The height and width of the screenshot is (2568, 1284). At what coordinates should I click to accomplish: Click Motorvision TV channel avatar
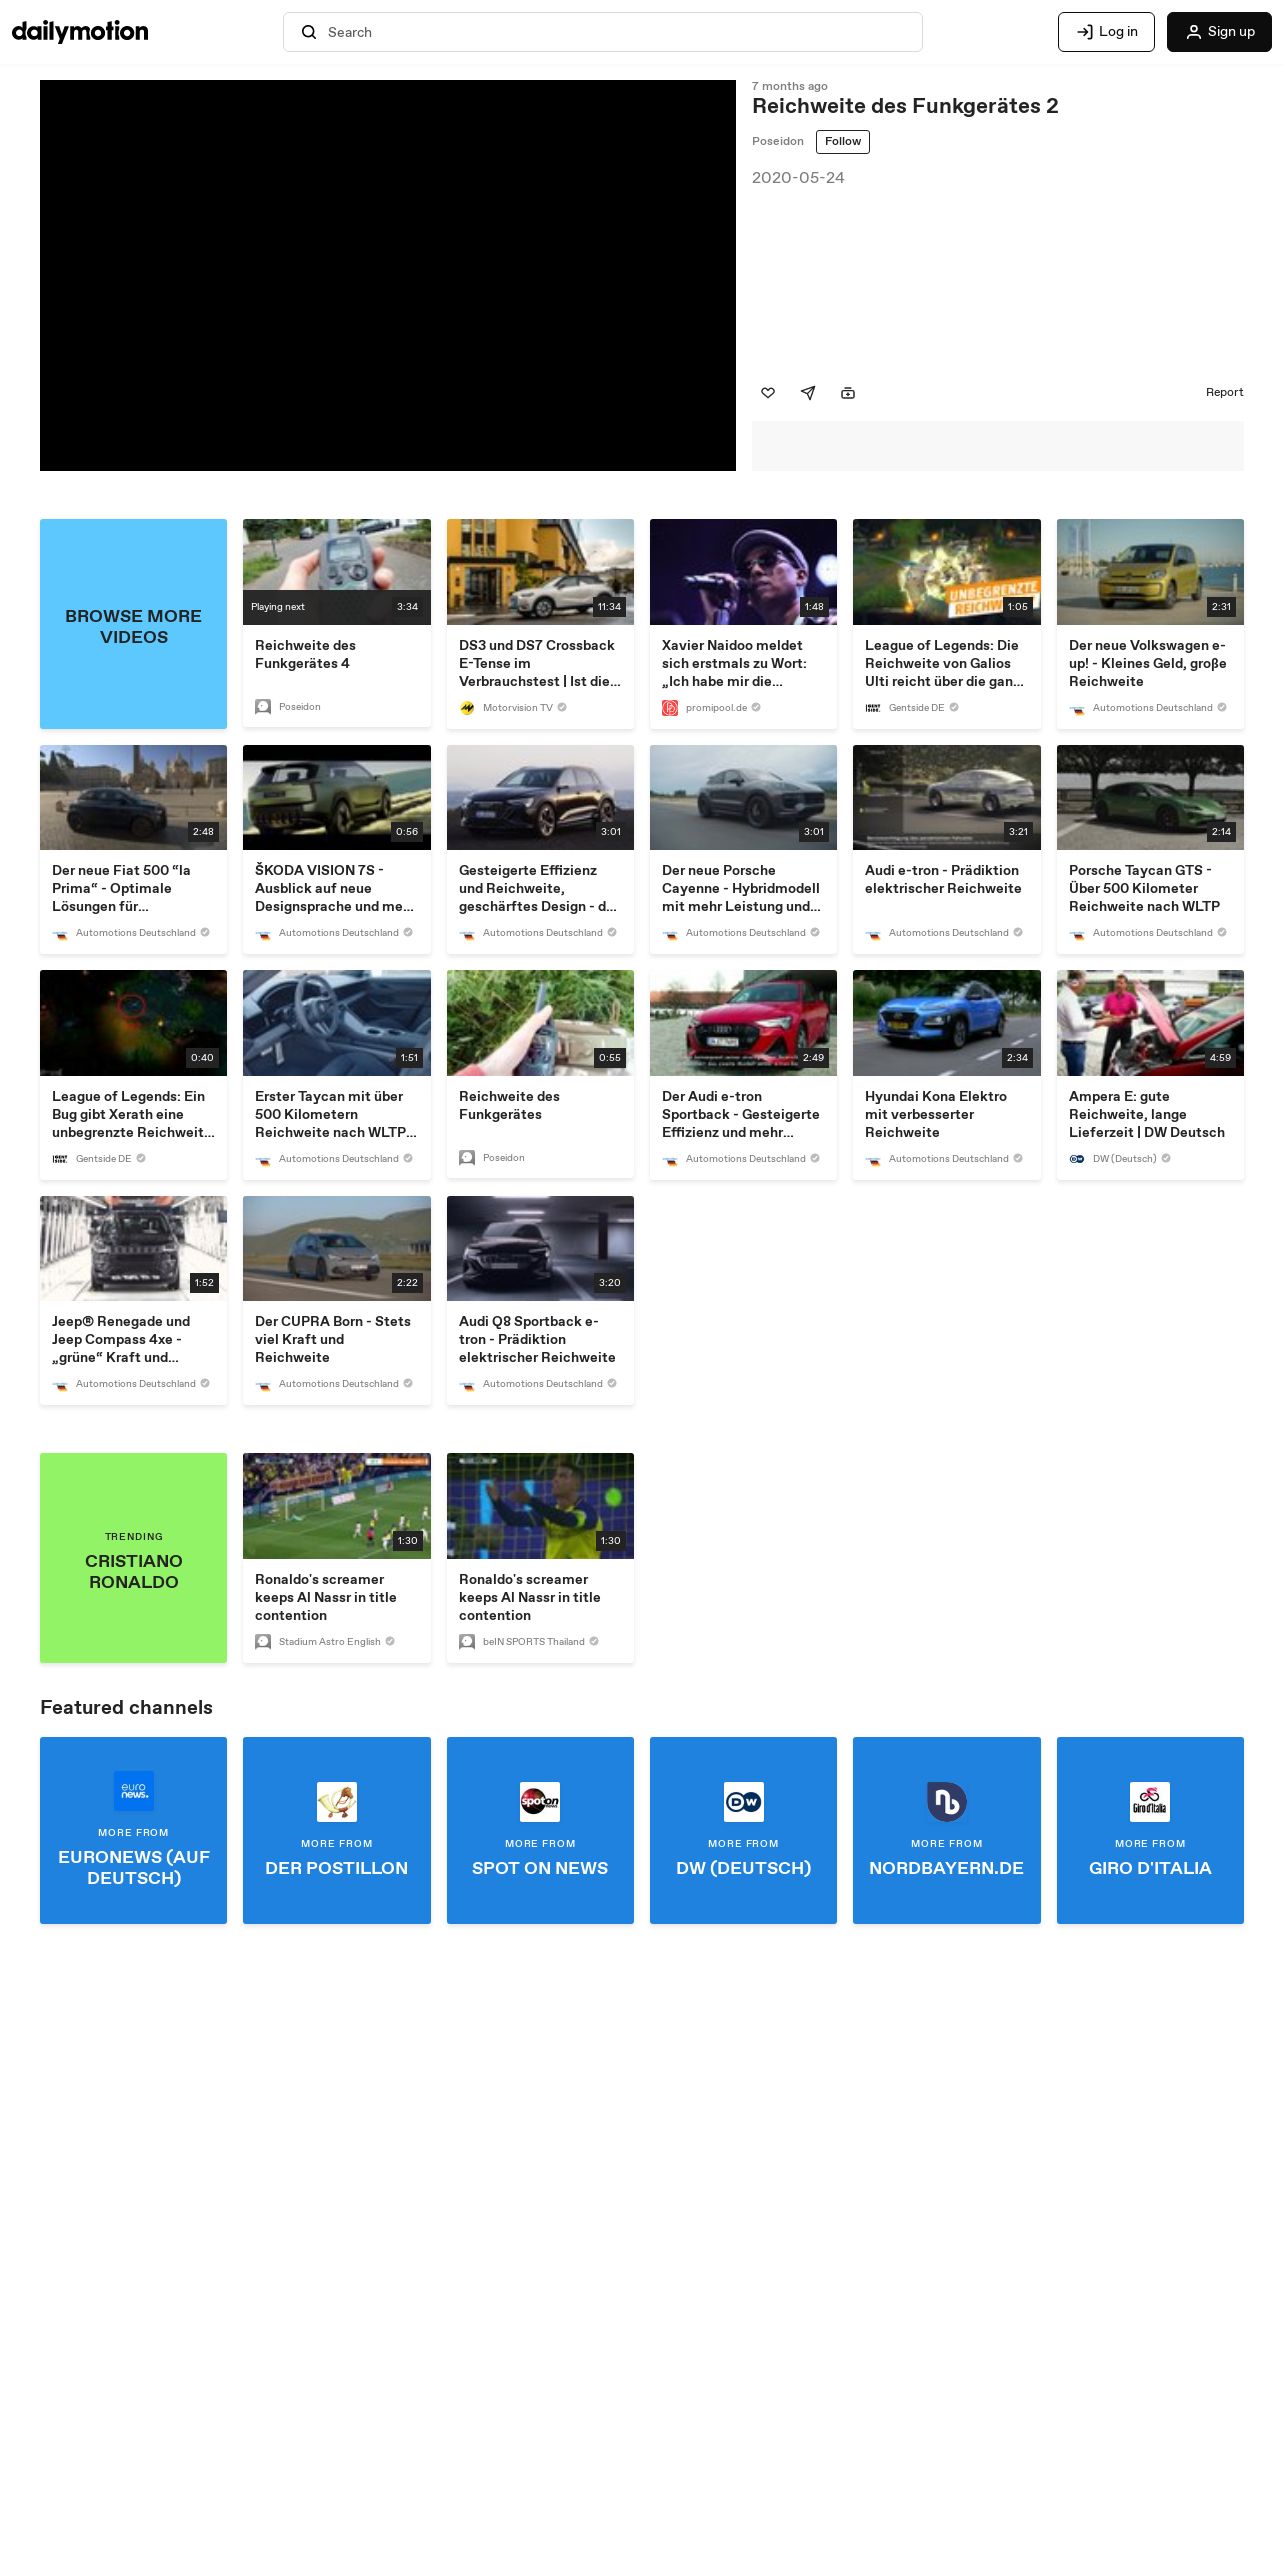(x=467, y=708)
